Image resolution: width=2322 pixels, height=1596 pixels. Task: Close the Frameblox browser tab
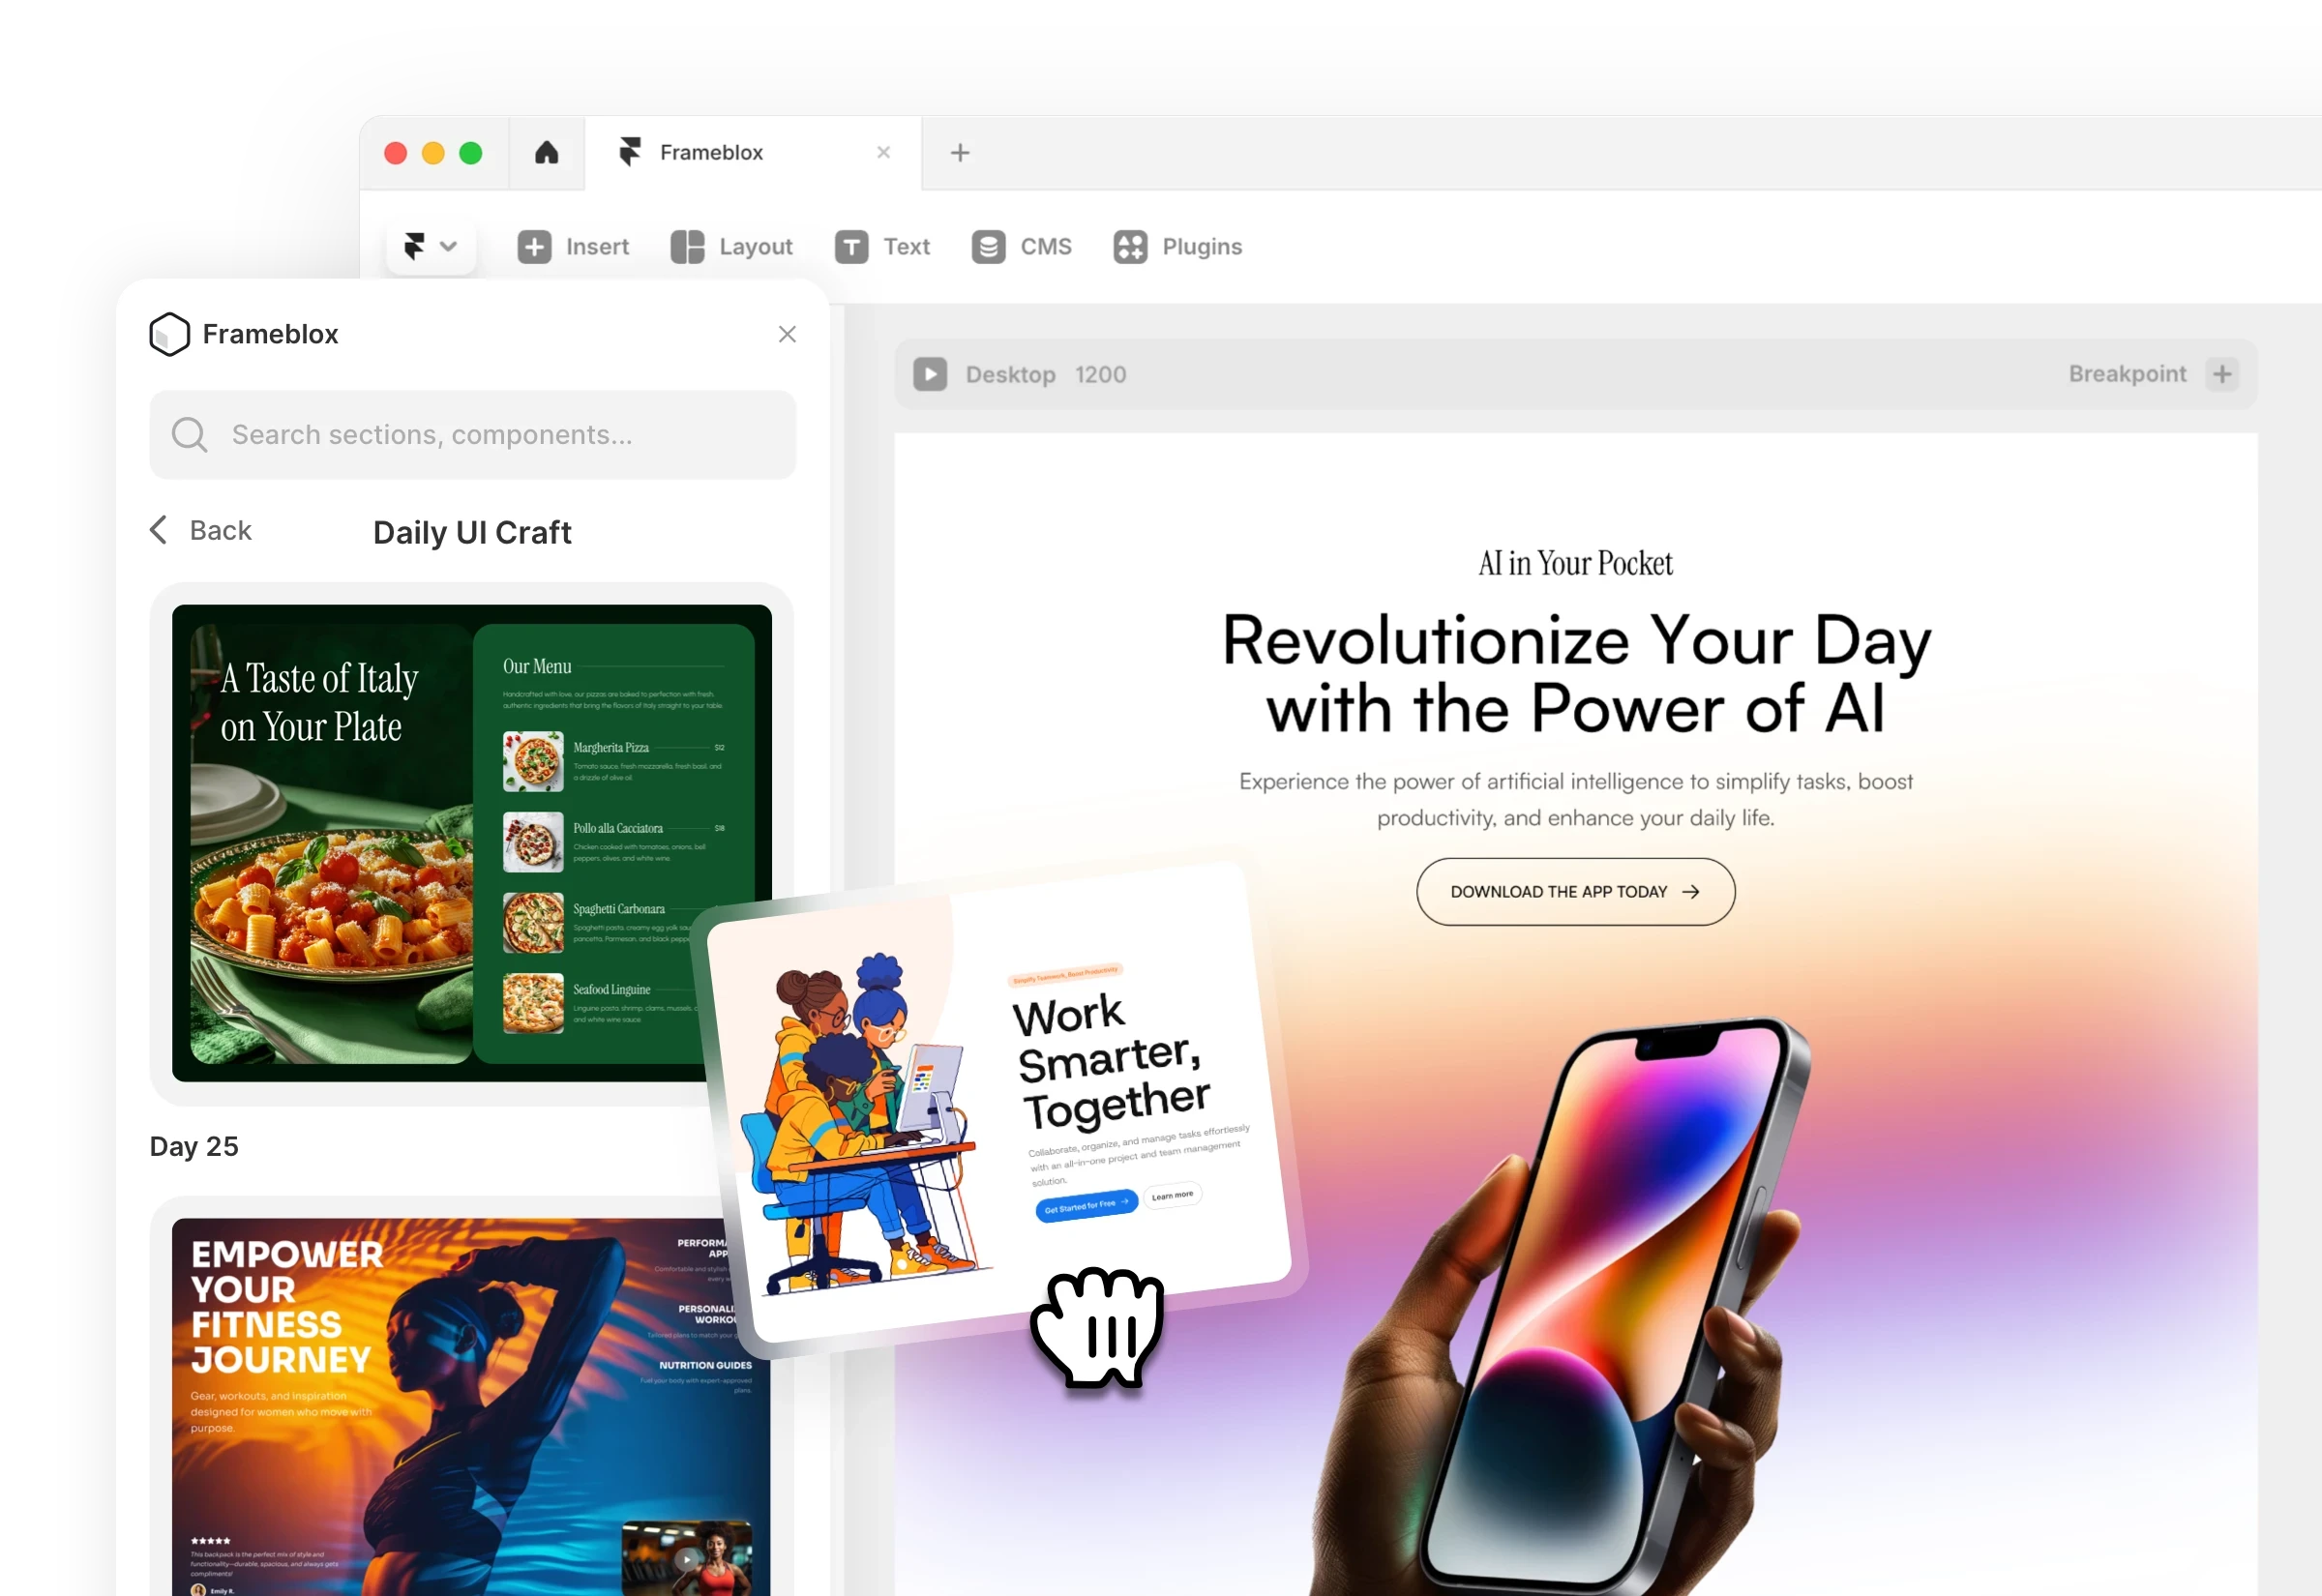[883, 152]
